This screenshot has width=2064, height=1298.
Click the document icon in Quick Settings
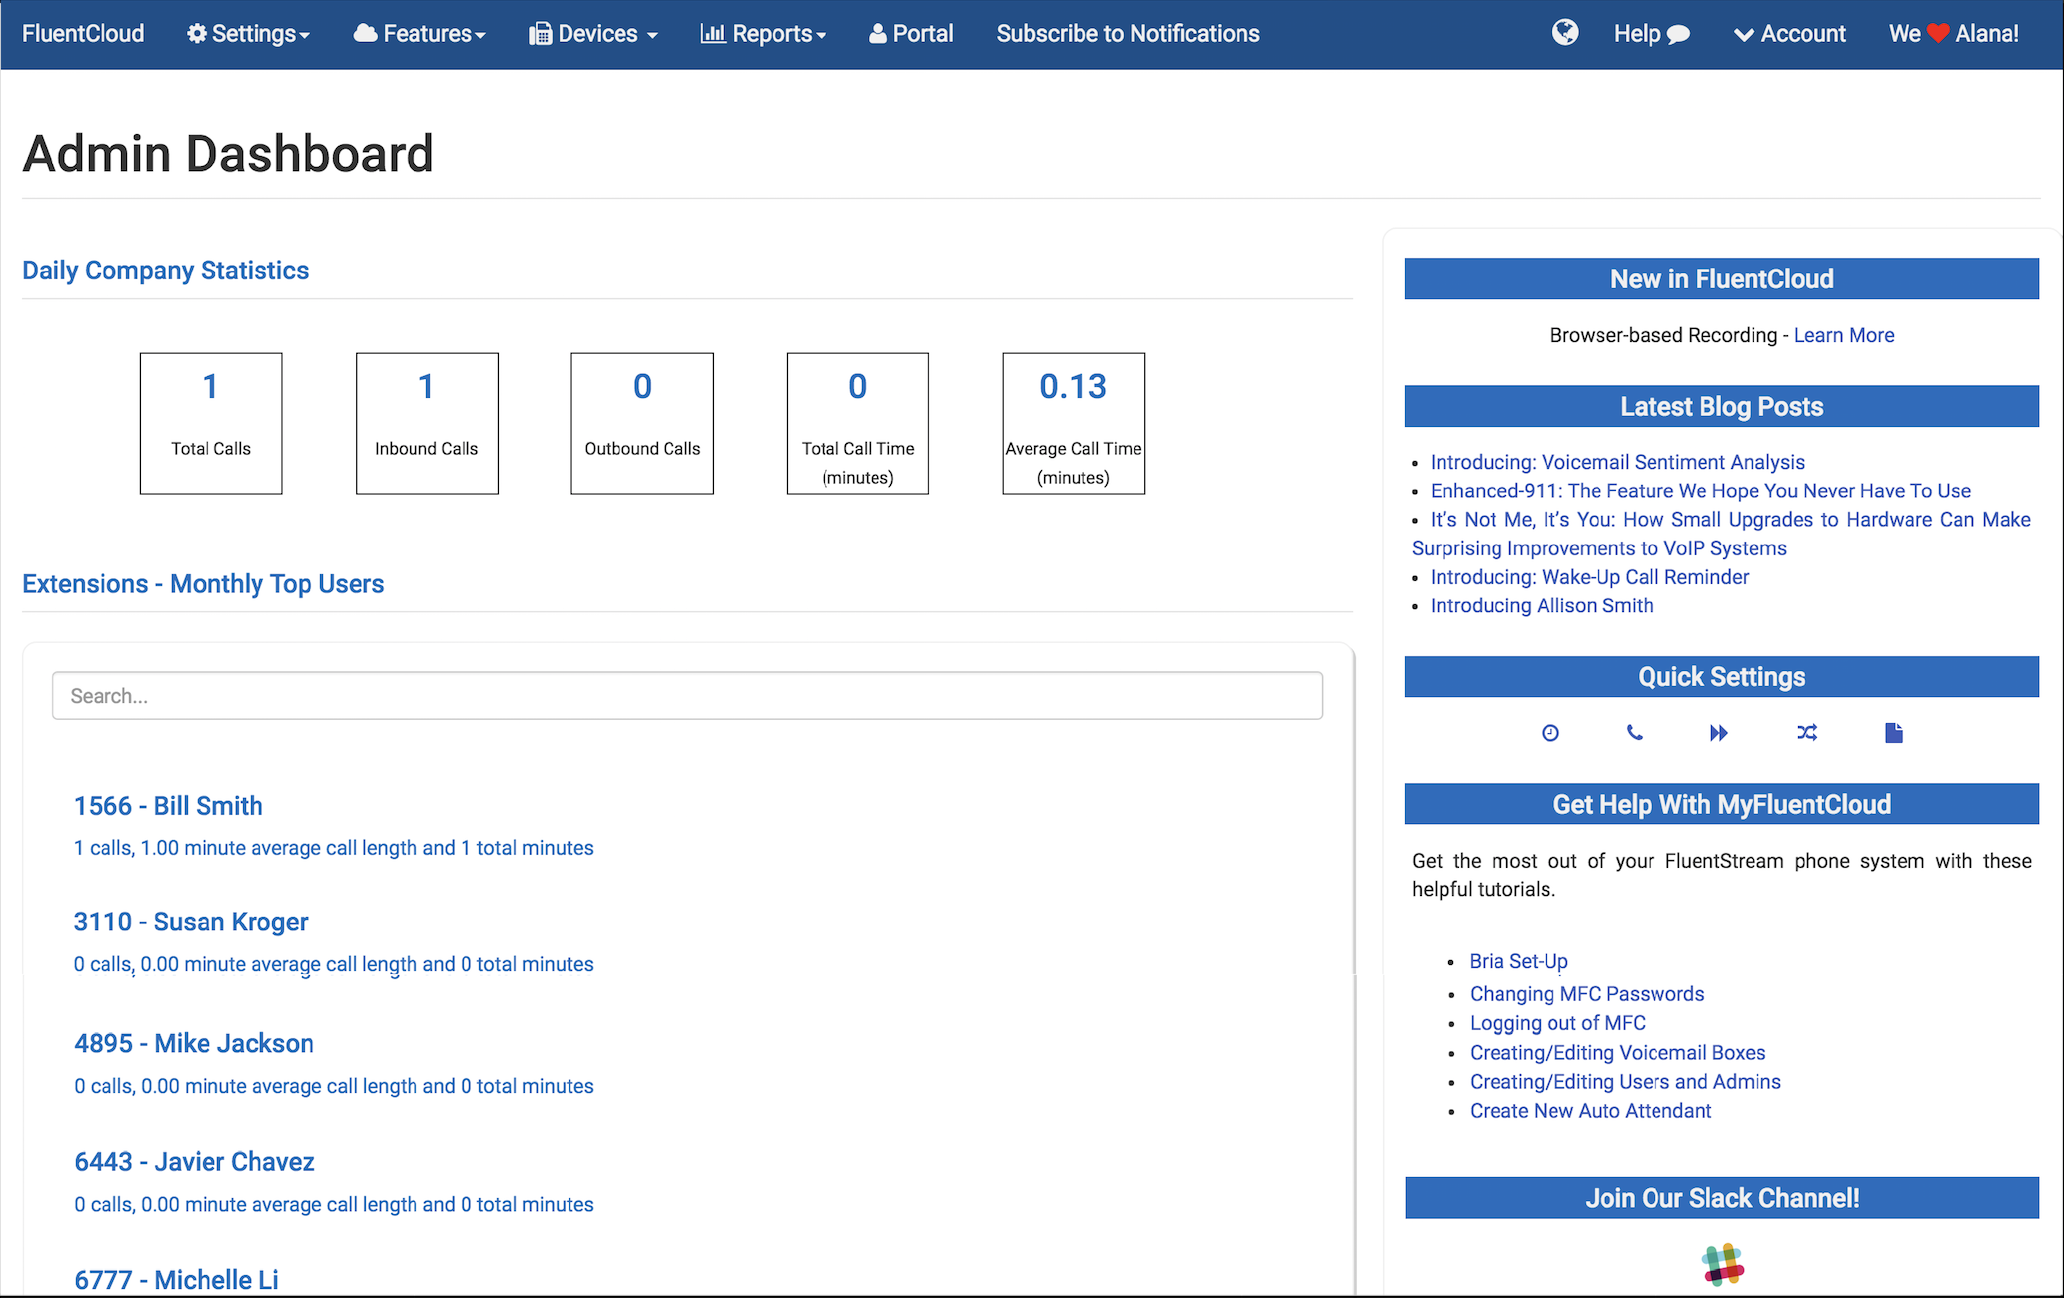(1893, 733)
